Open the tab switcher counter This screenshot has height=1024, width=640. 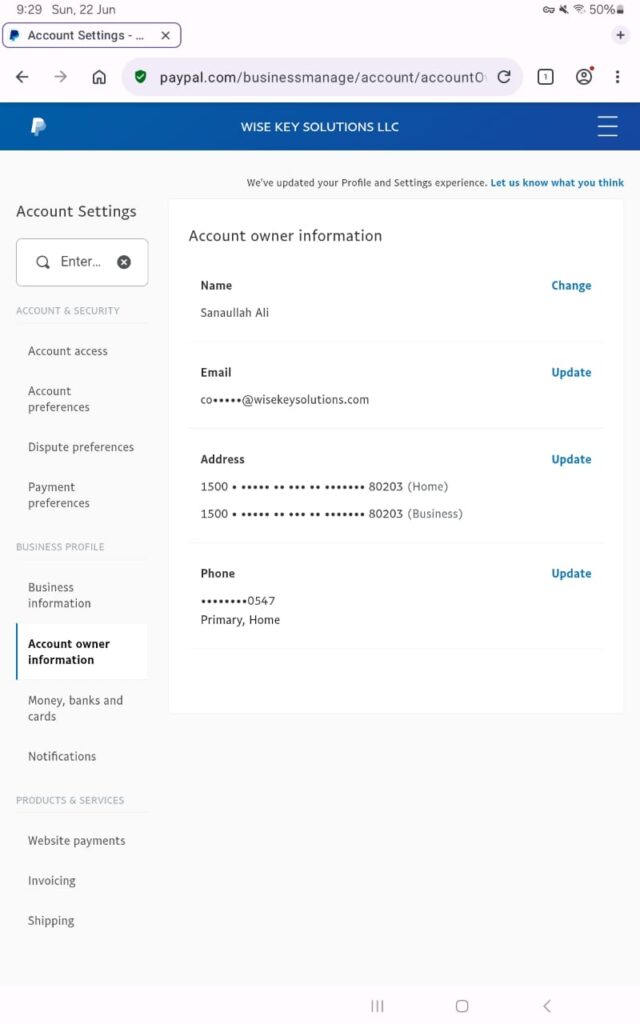pyautogui.click(x=545, y=77)
